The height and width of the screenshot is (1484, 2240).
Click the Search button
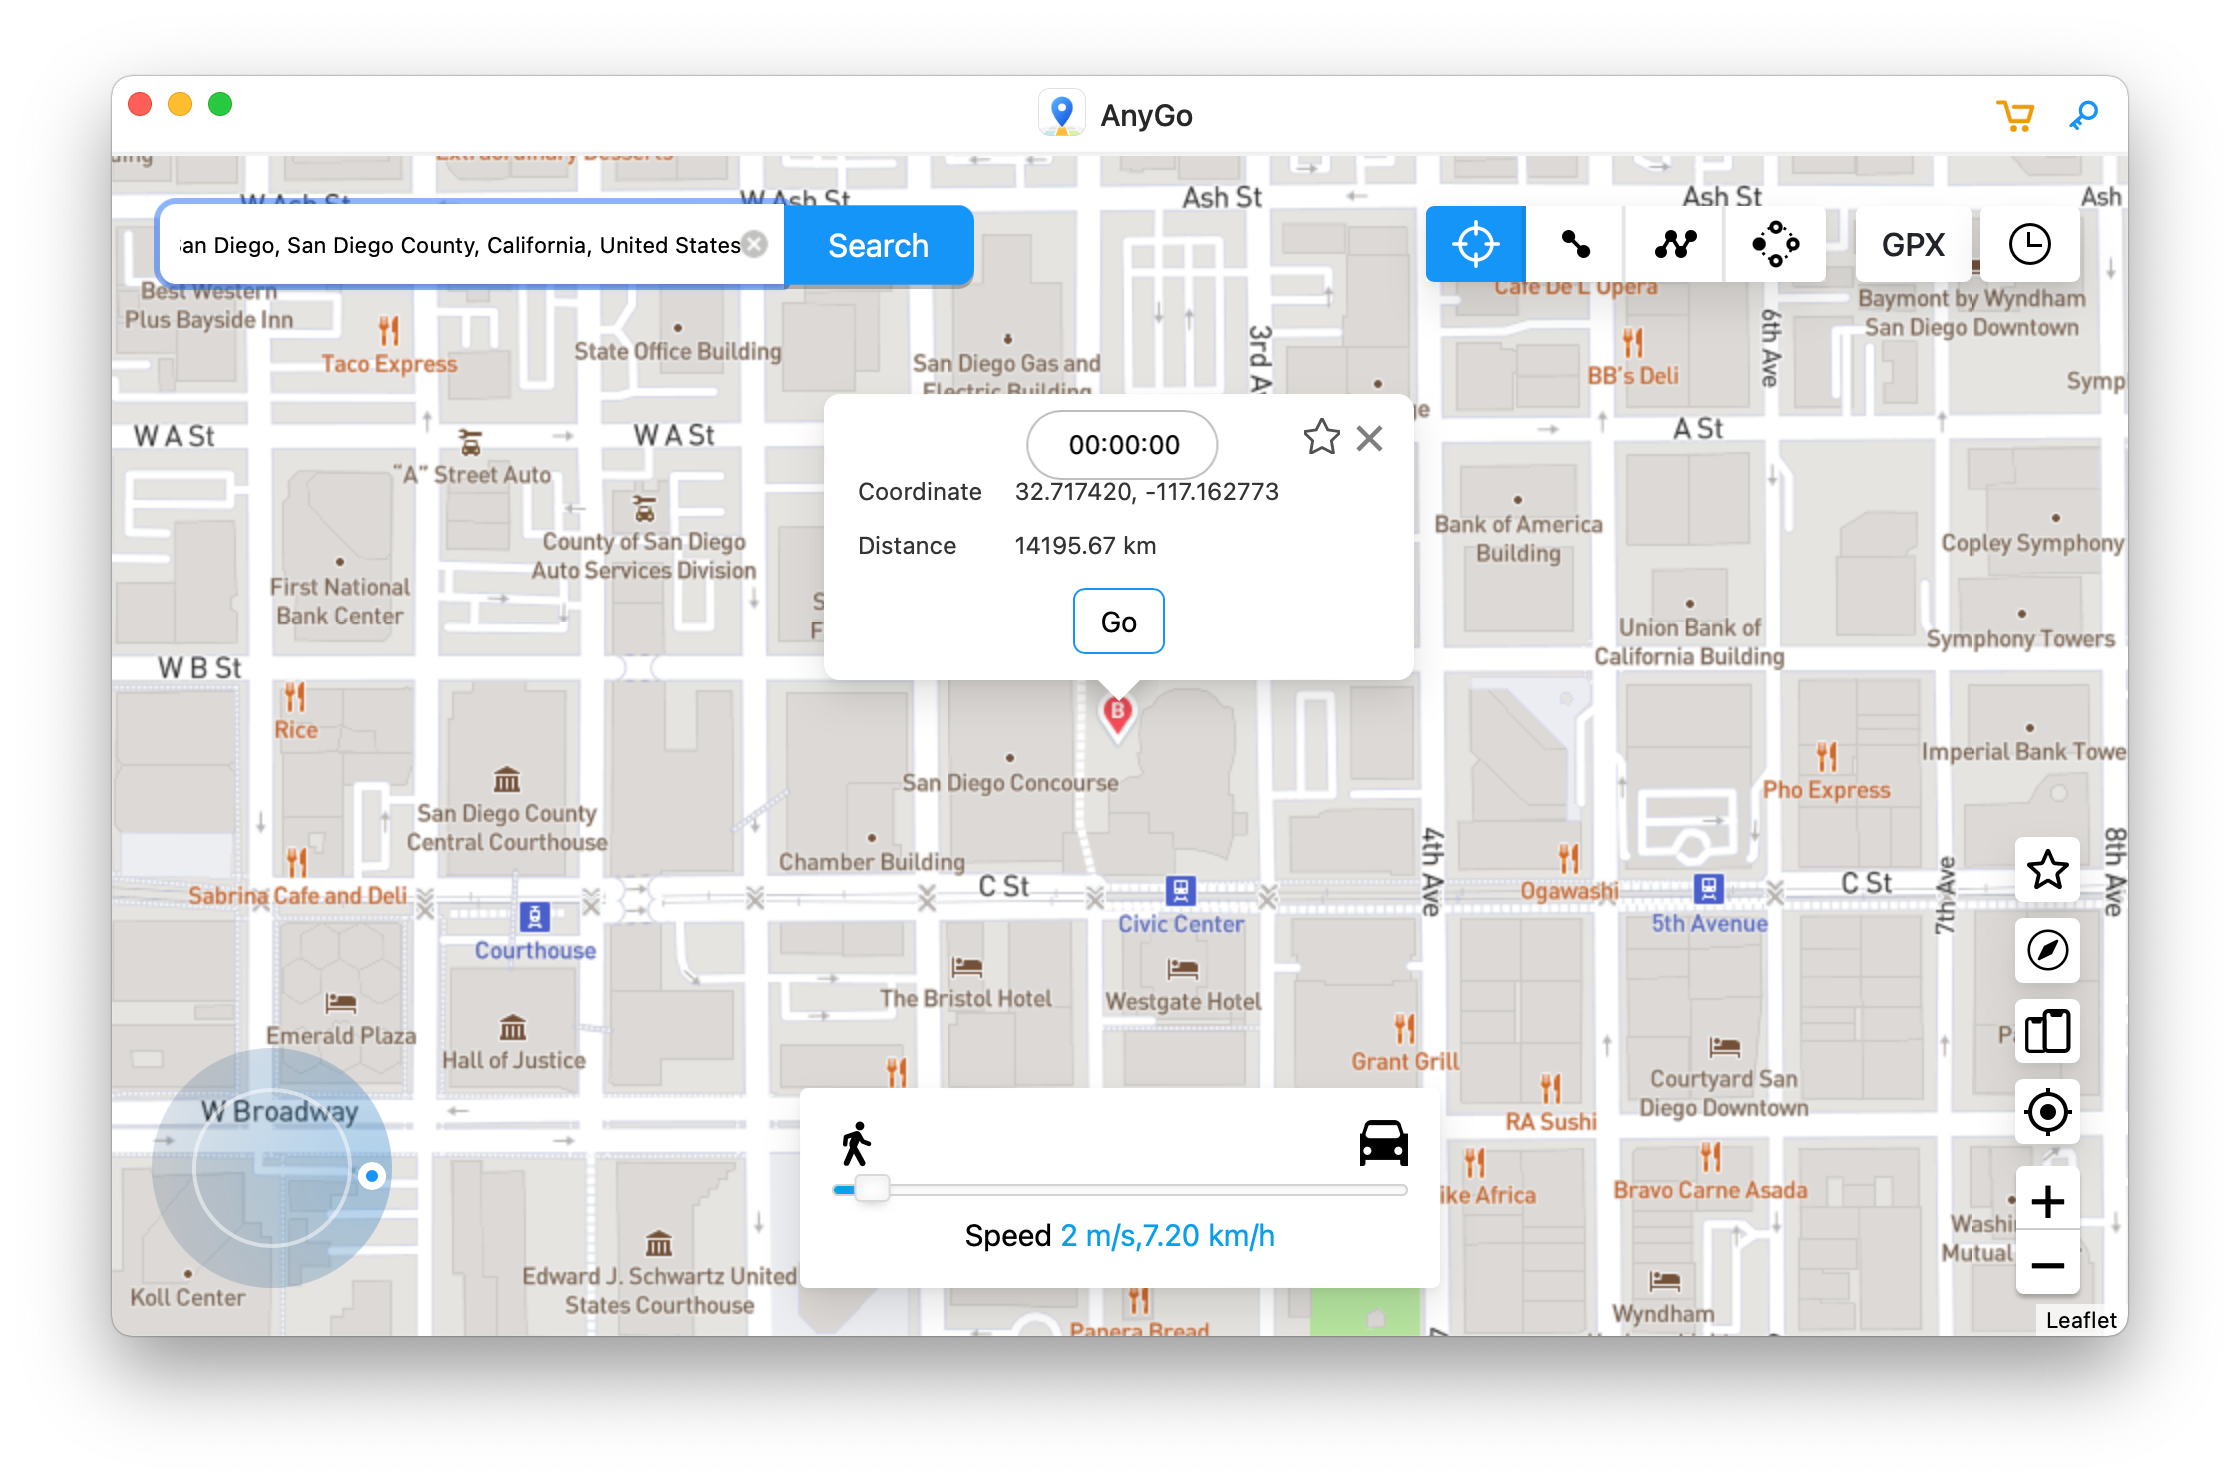[878, 245]
